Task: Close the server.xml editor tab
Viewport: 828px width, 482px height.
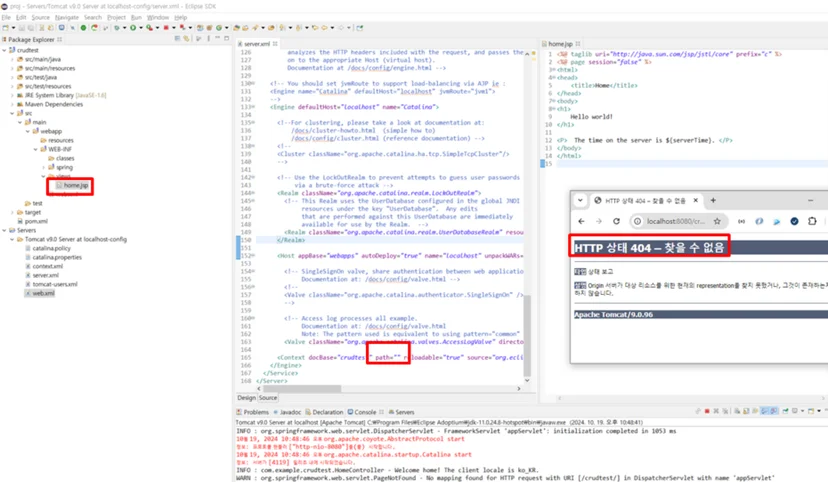Action: (x=275, y=44)
